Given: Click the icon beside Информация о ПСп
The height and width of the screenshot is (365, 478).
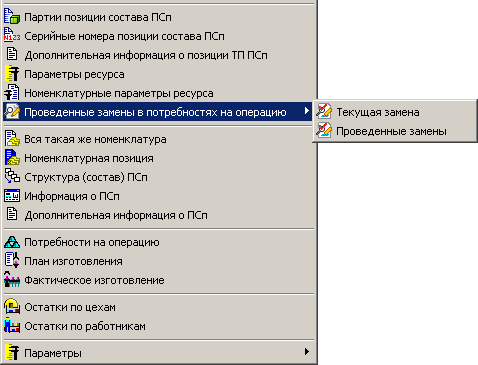Looking at the screenshot, I should [x=12, y=196].
